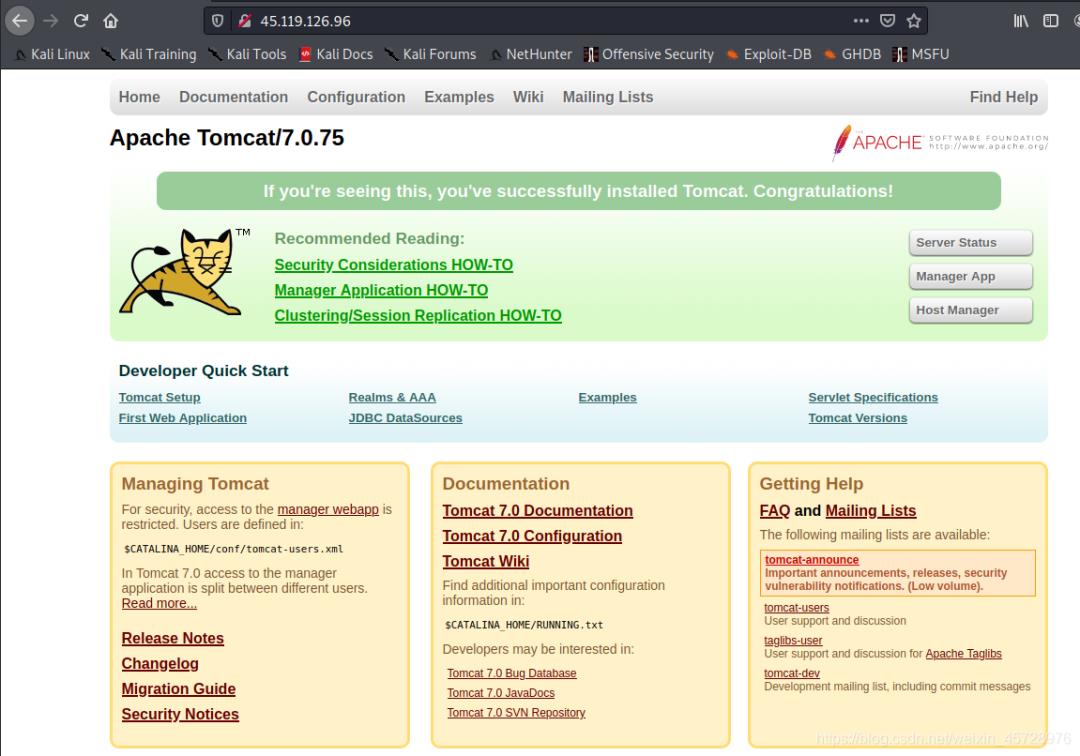1080x756 pixels.
Task: Click the browser Forward arrow button
Action: (x=51, y=21)
